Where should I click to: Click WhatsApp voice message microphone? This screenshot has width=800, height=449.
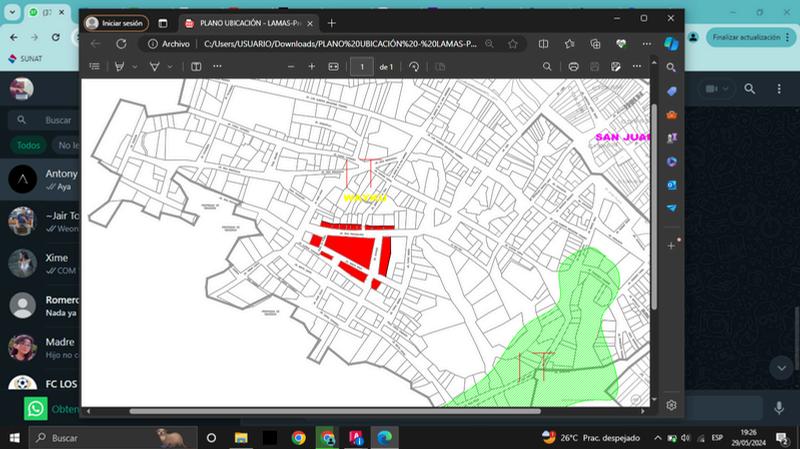coord(779,408)
